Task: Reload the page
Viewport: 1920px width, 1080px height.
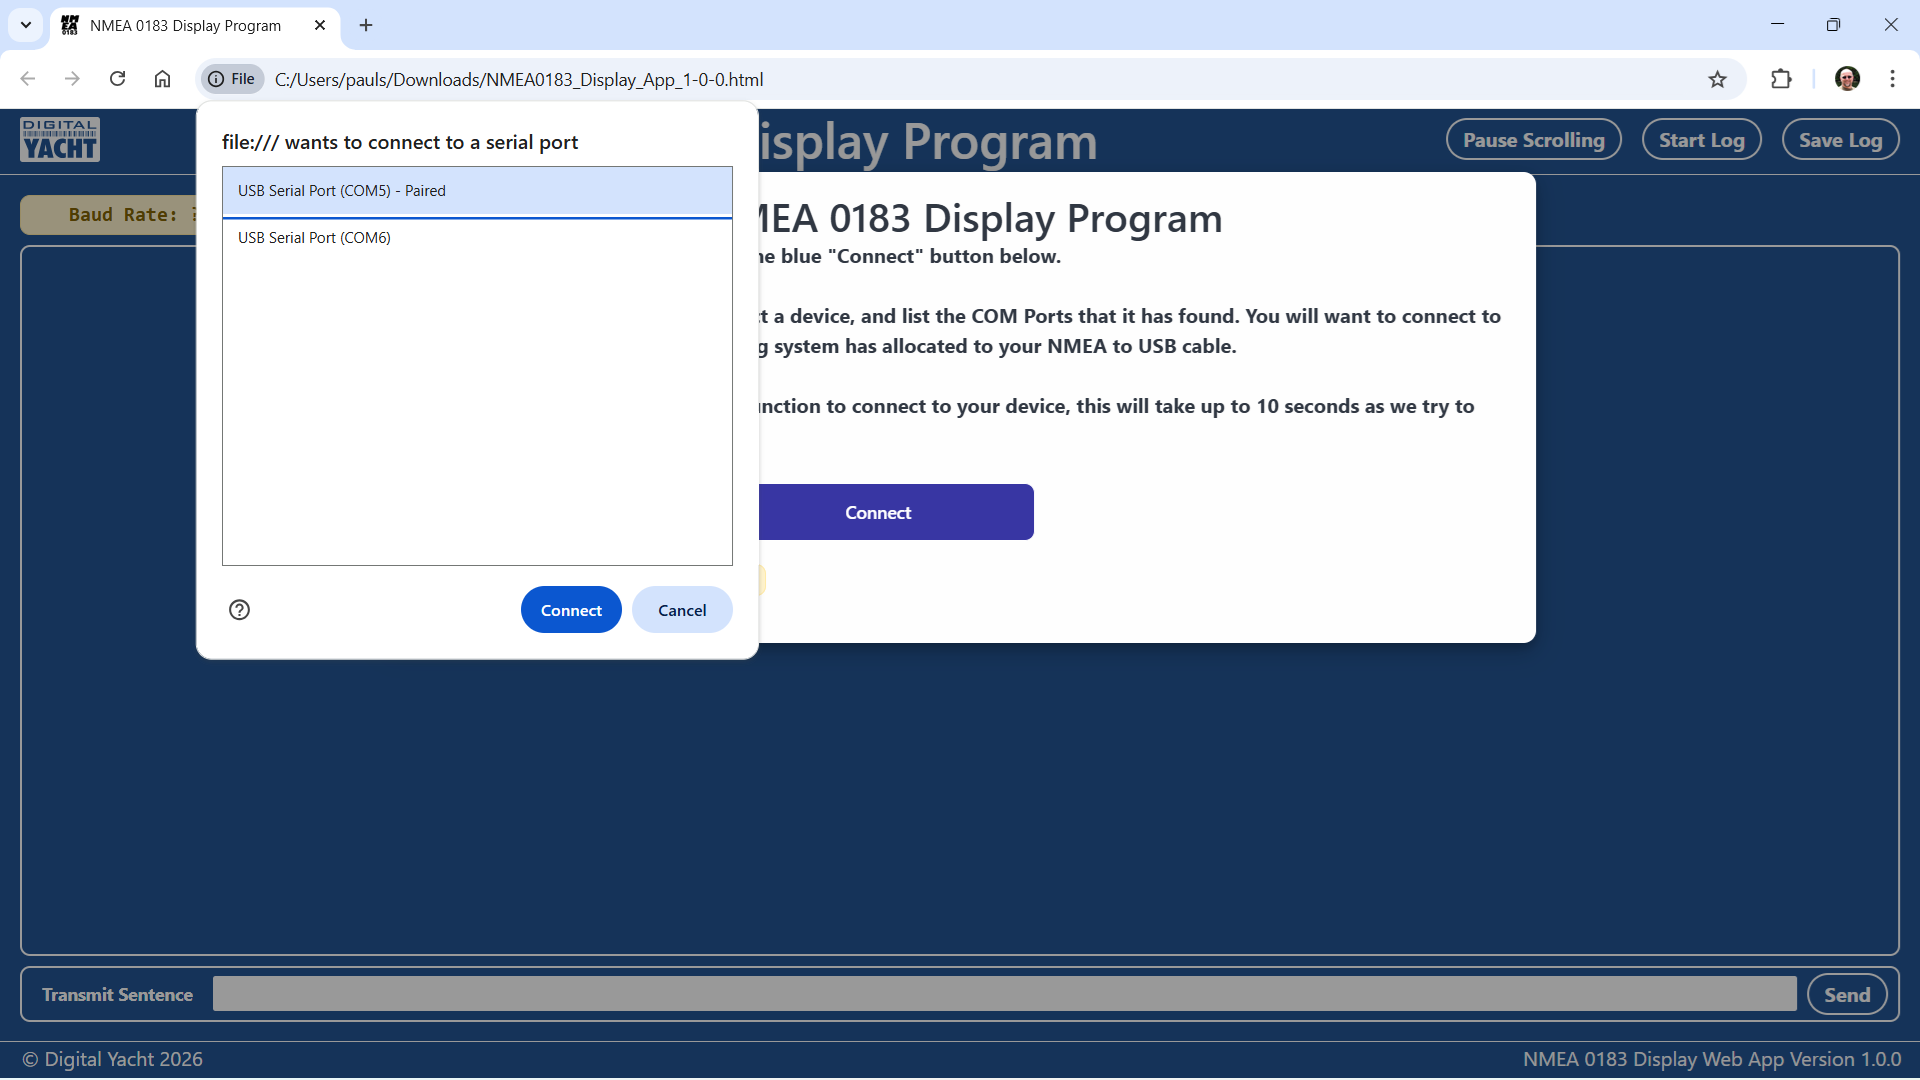Action: coord(117,79)
